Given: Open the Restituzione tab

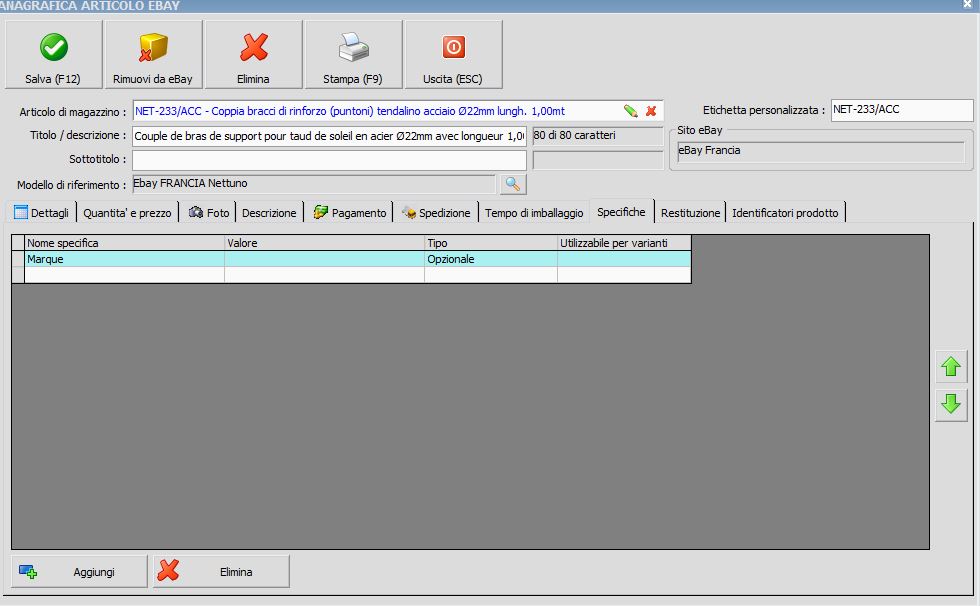Looking at the screenshot, I should coord(690,213).
